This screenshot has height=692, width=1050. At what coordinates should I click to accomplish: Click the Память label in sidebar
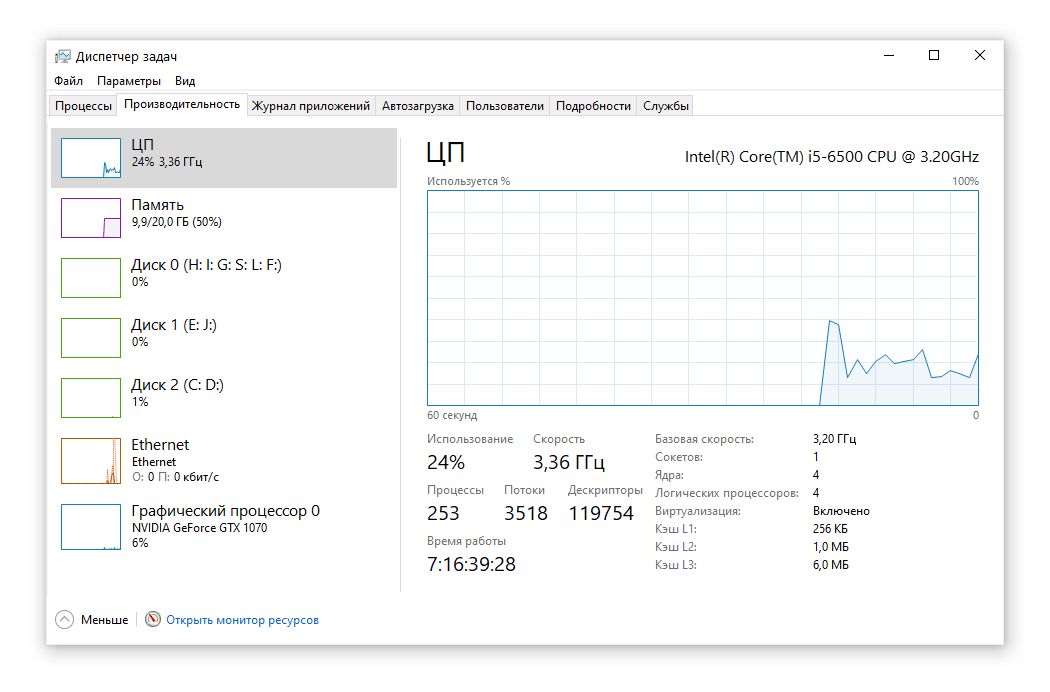157,205
